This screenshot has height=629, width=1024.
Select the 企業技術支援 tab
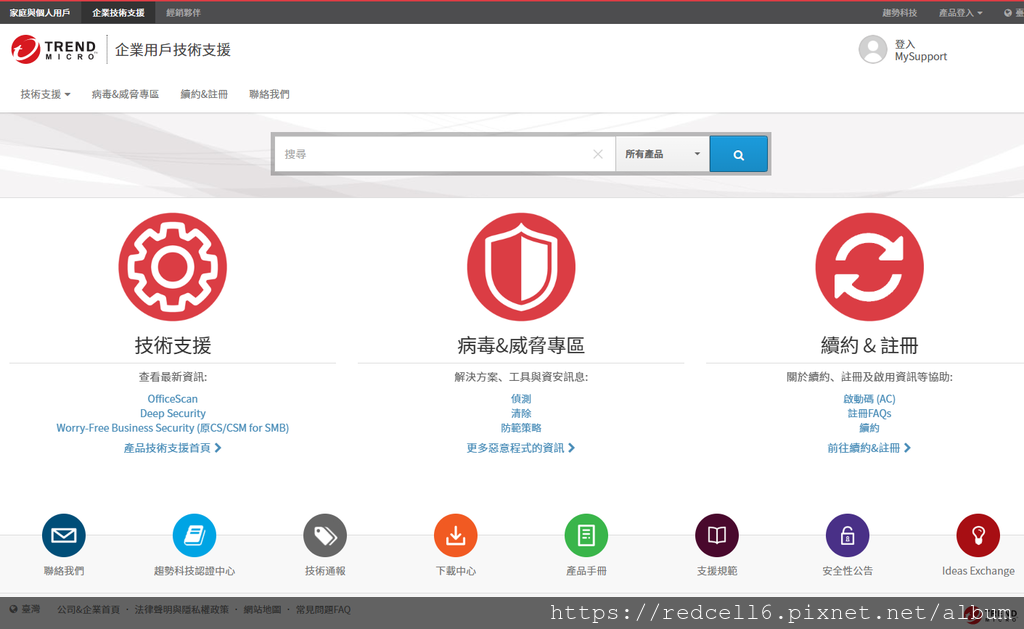(x=118, y=12)
